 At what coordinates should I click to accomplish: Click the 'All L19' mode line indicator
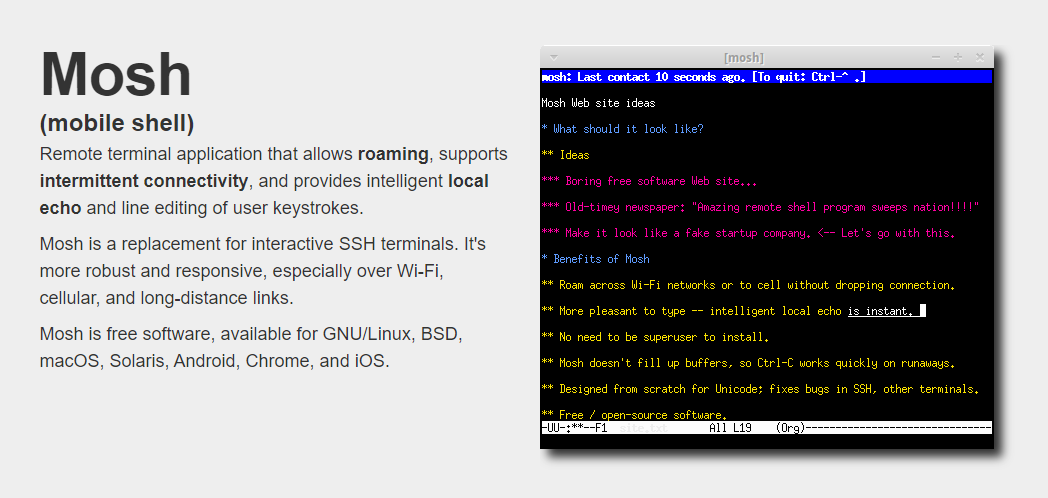tap(730, 428)
